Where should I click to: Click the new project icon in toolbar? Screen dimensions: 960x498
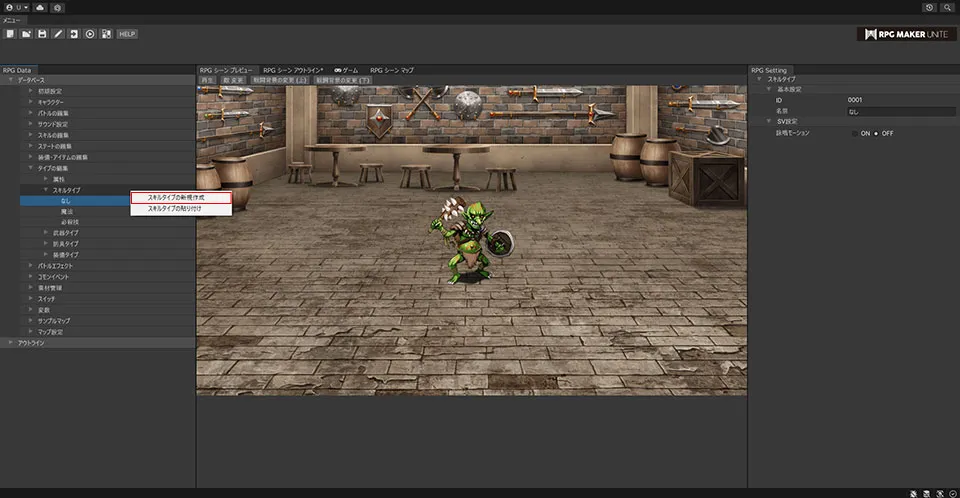click(x=9, y=34)
